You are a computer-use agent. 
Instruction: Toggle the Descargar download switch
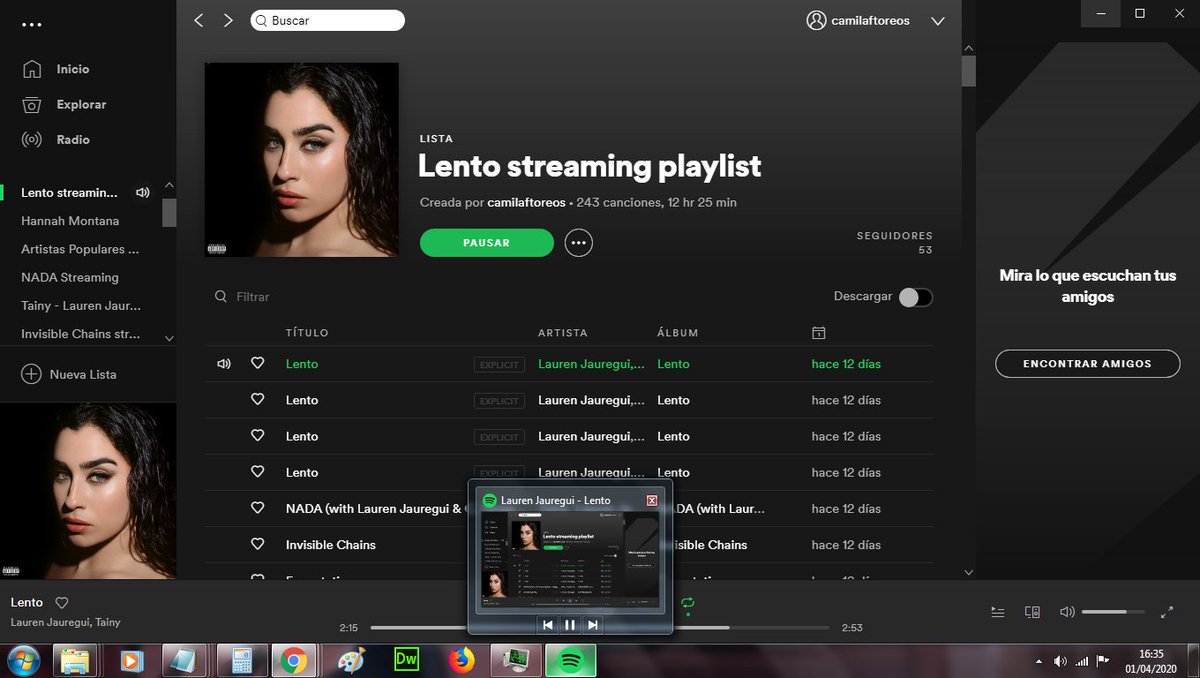915,297
